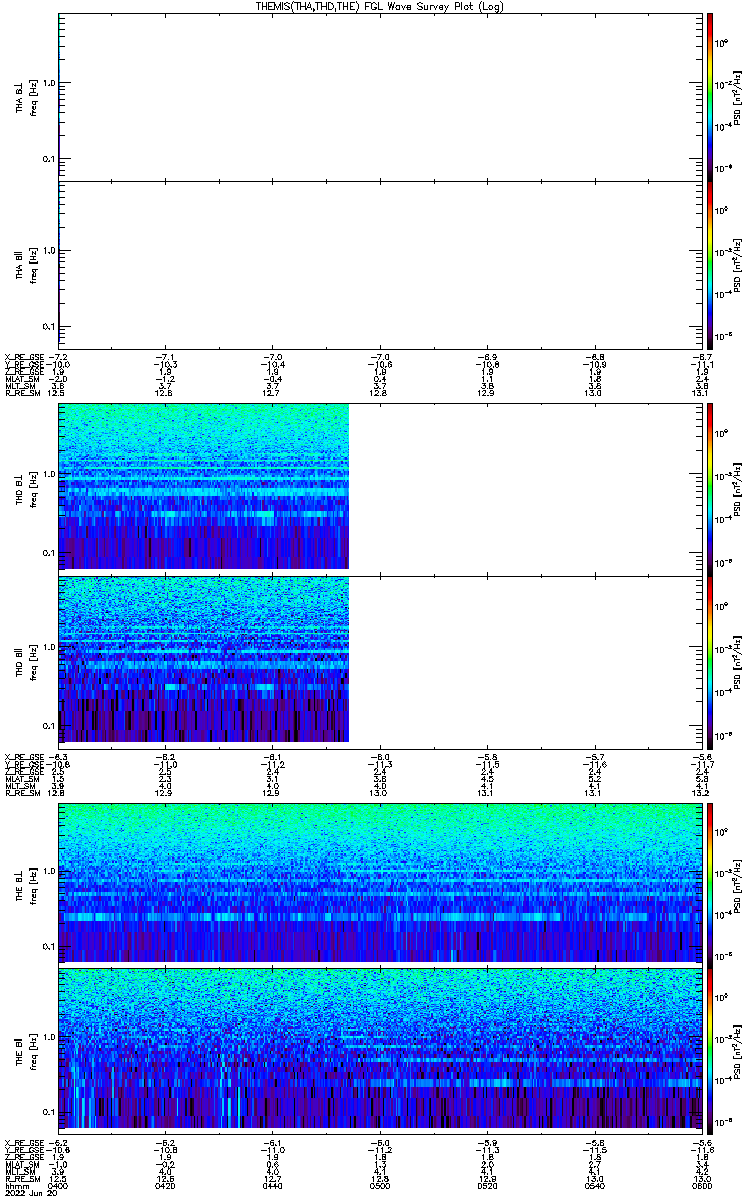The image size is (750, 1200).
Task: Click the 0.1 frequency tick on THD B-perpendicular
Action: (x=49, y=552)
